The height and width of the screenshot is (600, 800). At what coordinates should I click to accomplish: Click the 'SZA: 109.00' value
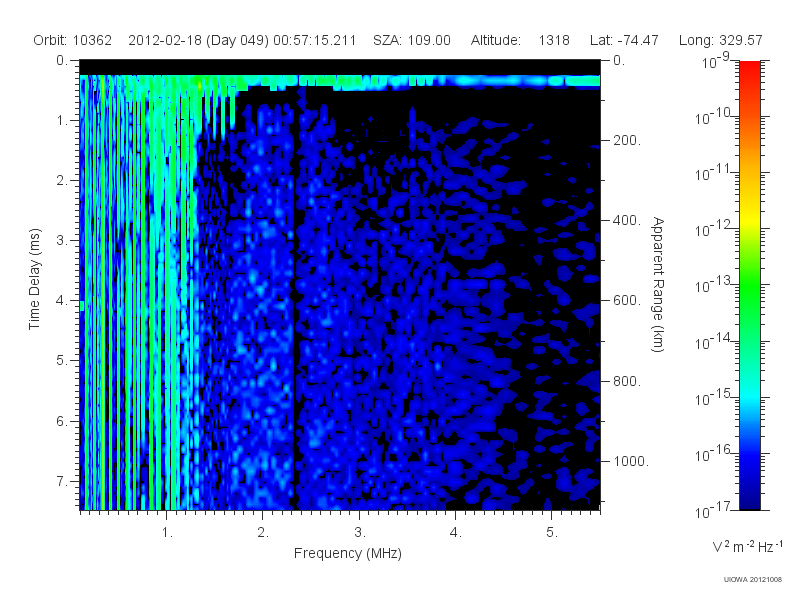(x=412, y=40)
